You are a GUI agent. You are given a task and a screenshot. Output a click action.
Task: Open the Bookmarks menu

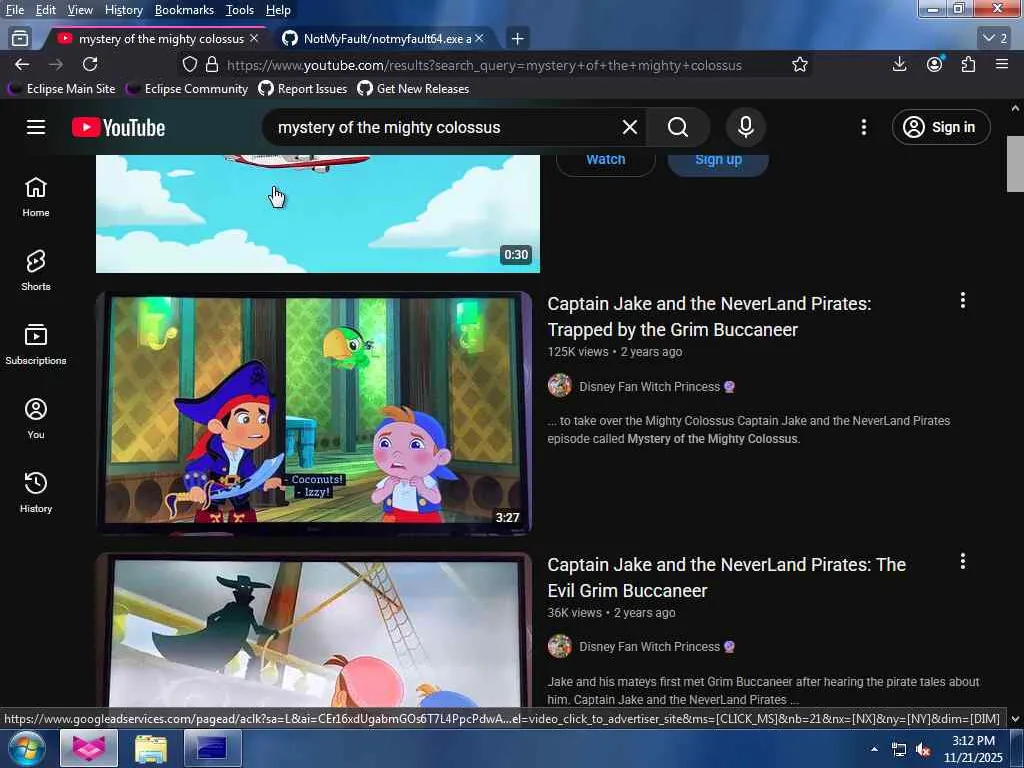[x=184, y=10]
